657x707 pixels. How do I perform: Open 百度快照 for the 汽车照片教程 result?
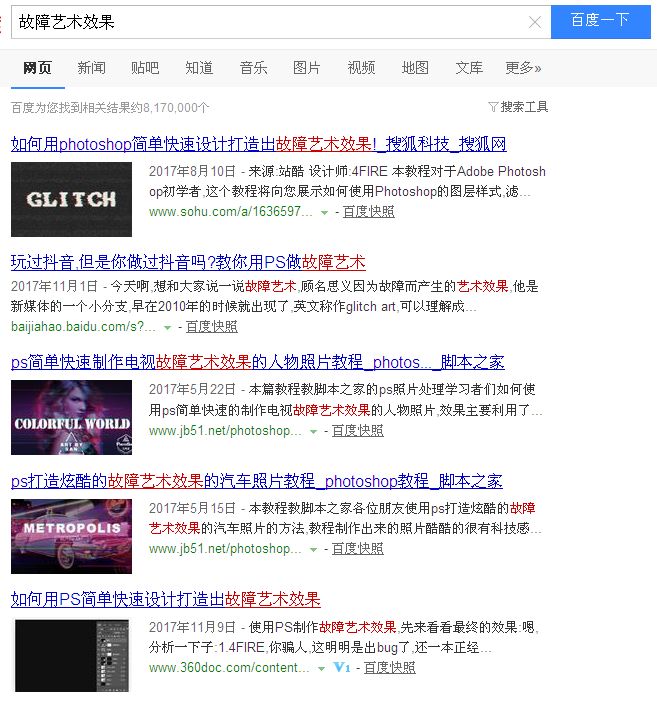tap(358, 549)
